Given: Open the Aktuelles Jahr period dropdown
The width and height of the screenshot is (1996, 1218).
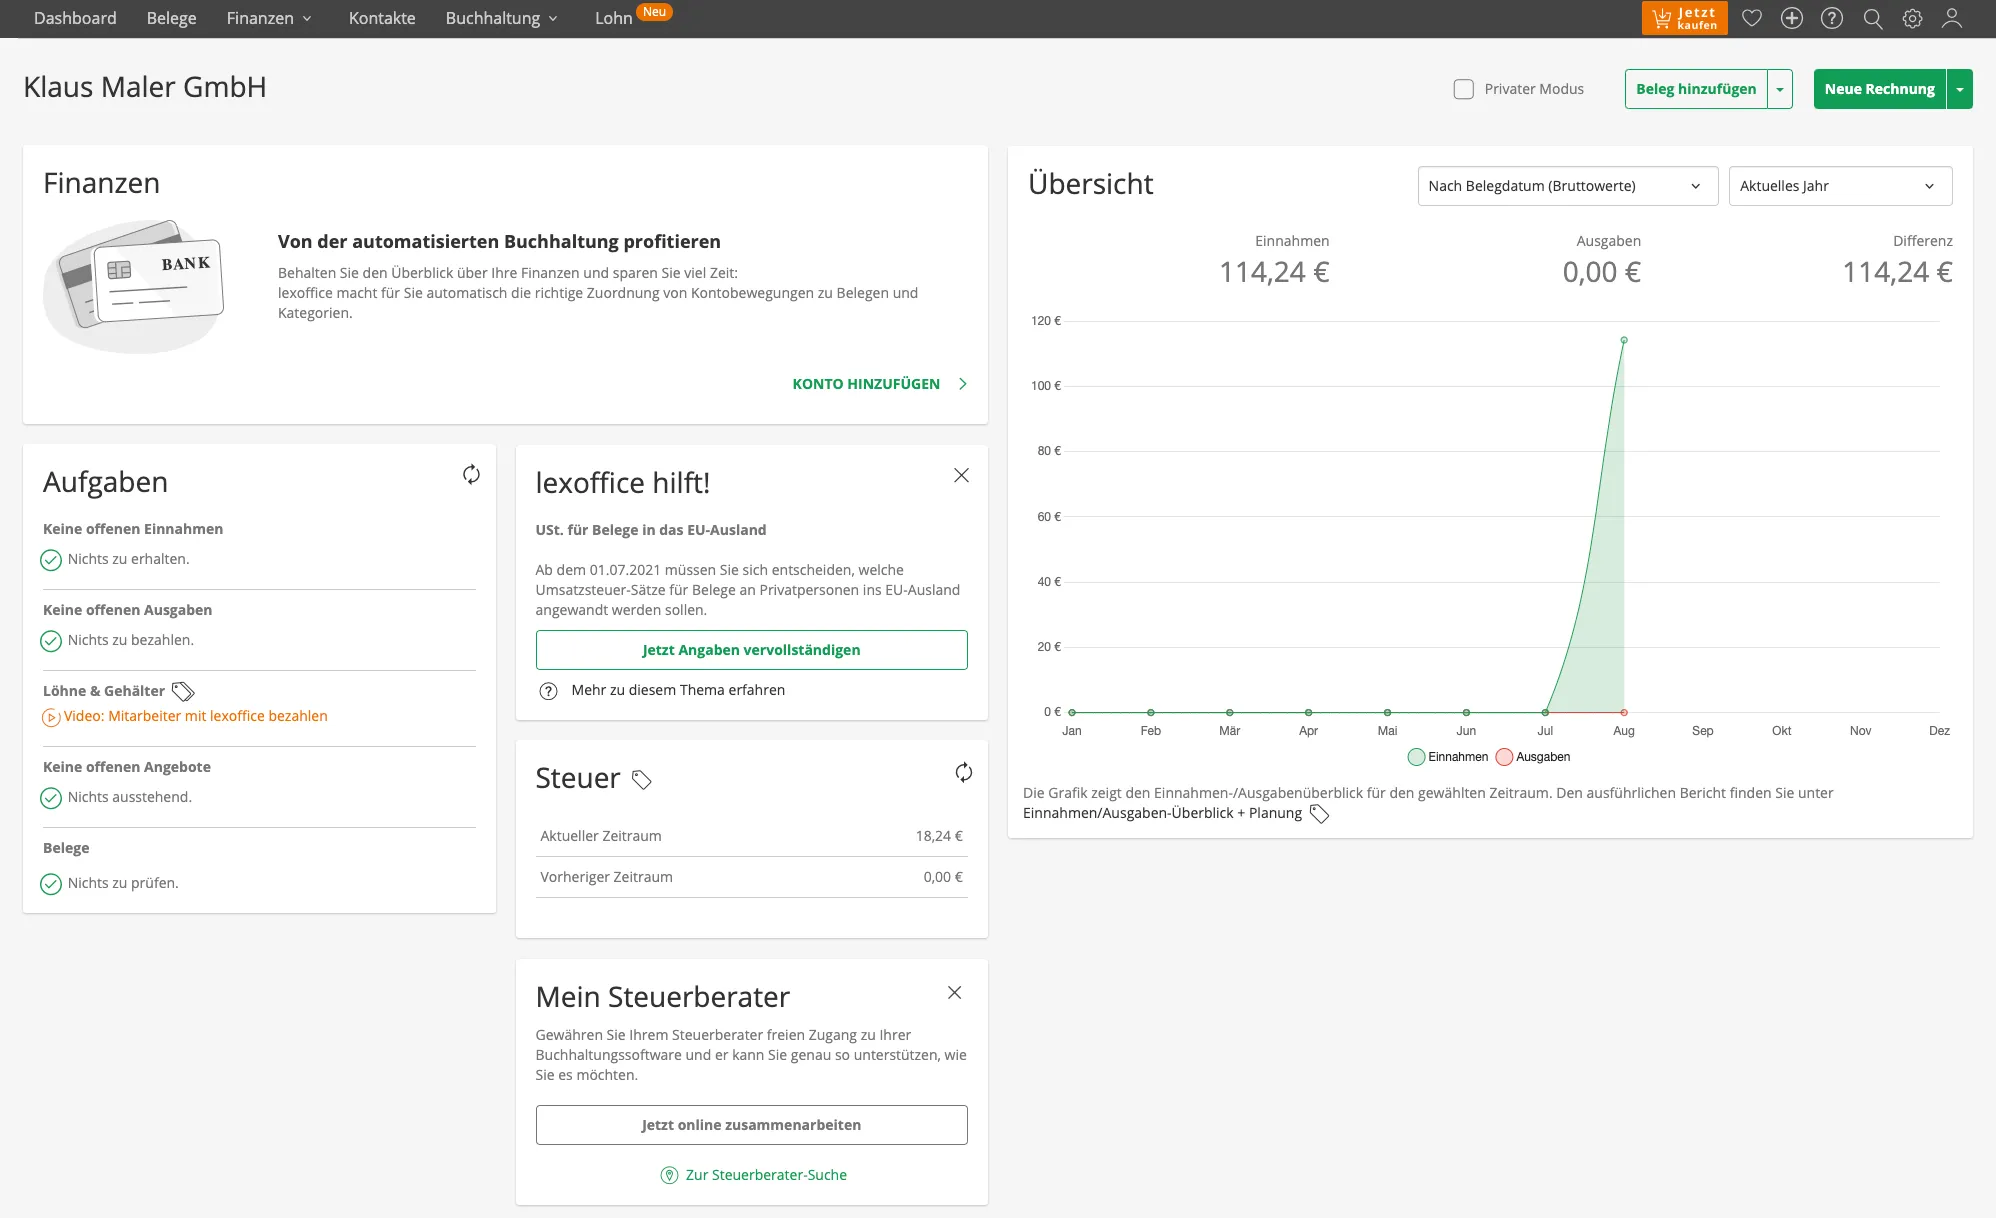Looking at the screenshot, I should point(1840,186).
